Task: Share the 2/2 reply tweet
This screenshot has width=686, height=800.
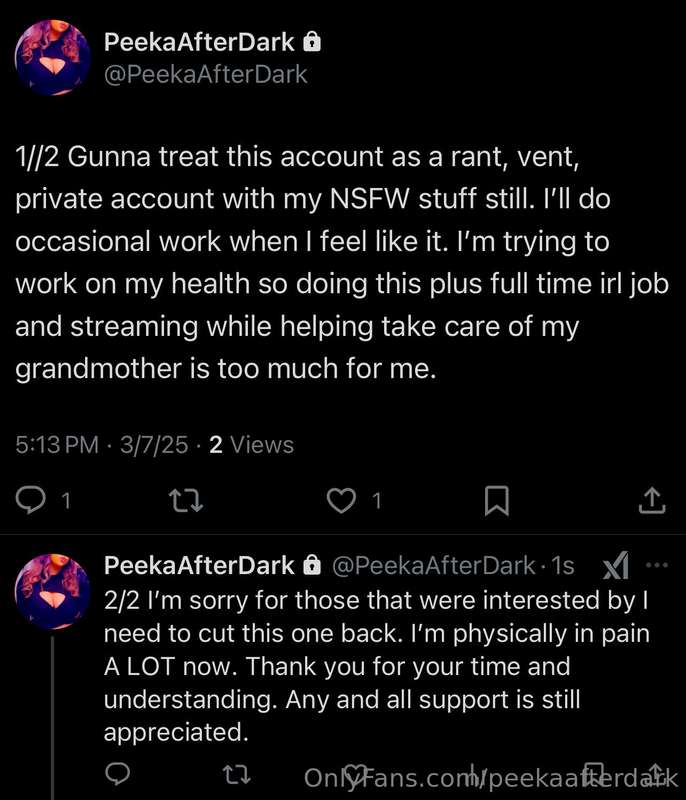Action: pos(657,774)
